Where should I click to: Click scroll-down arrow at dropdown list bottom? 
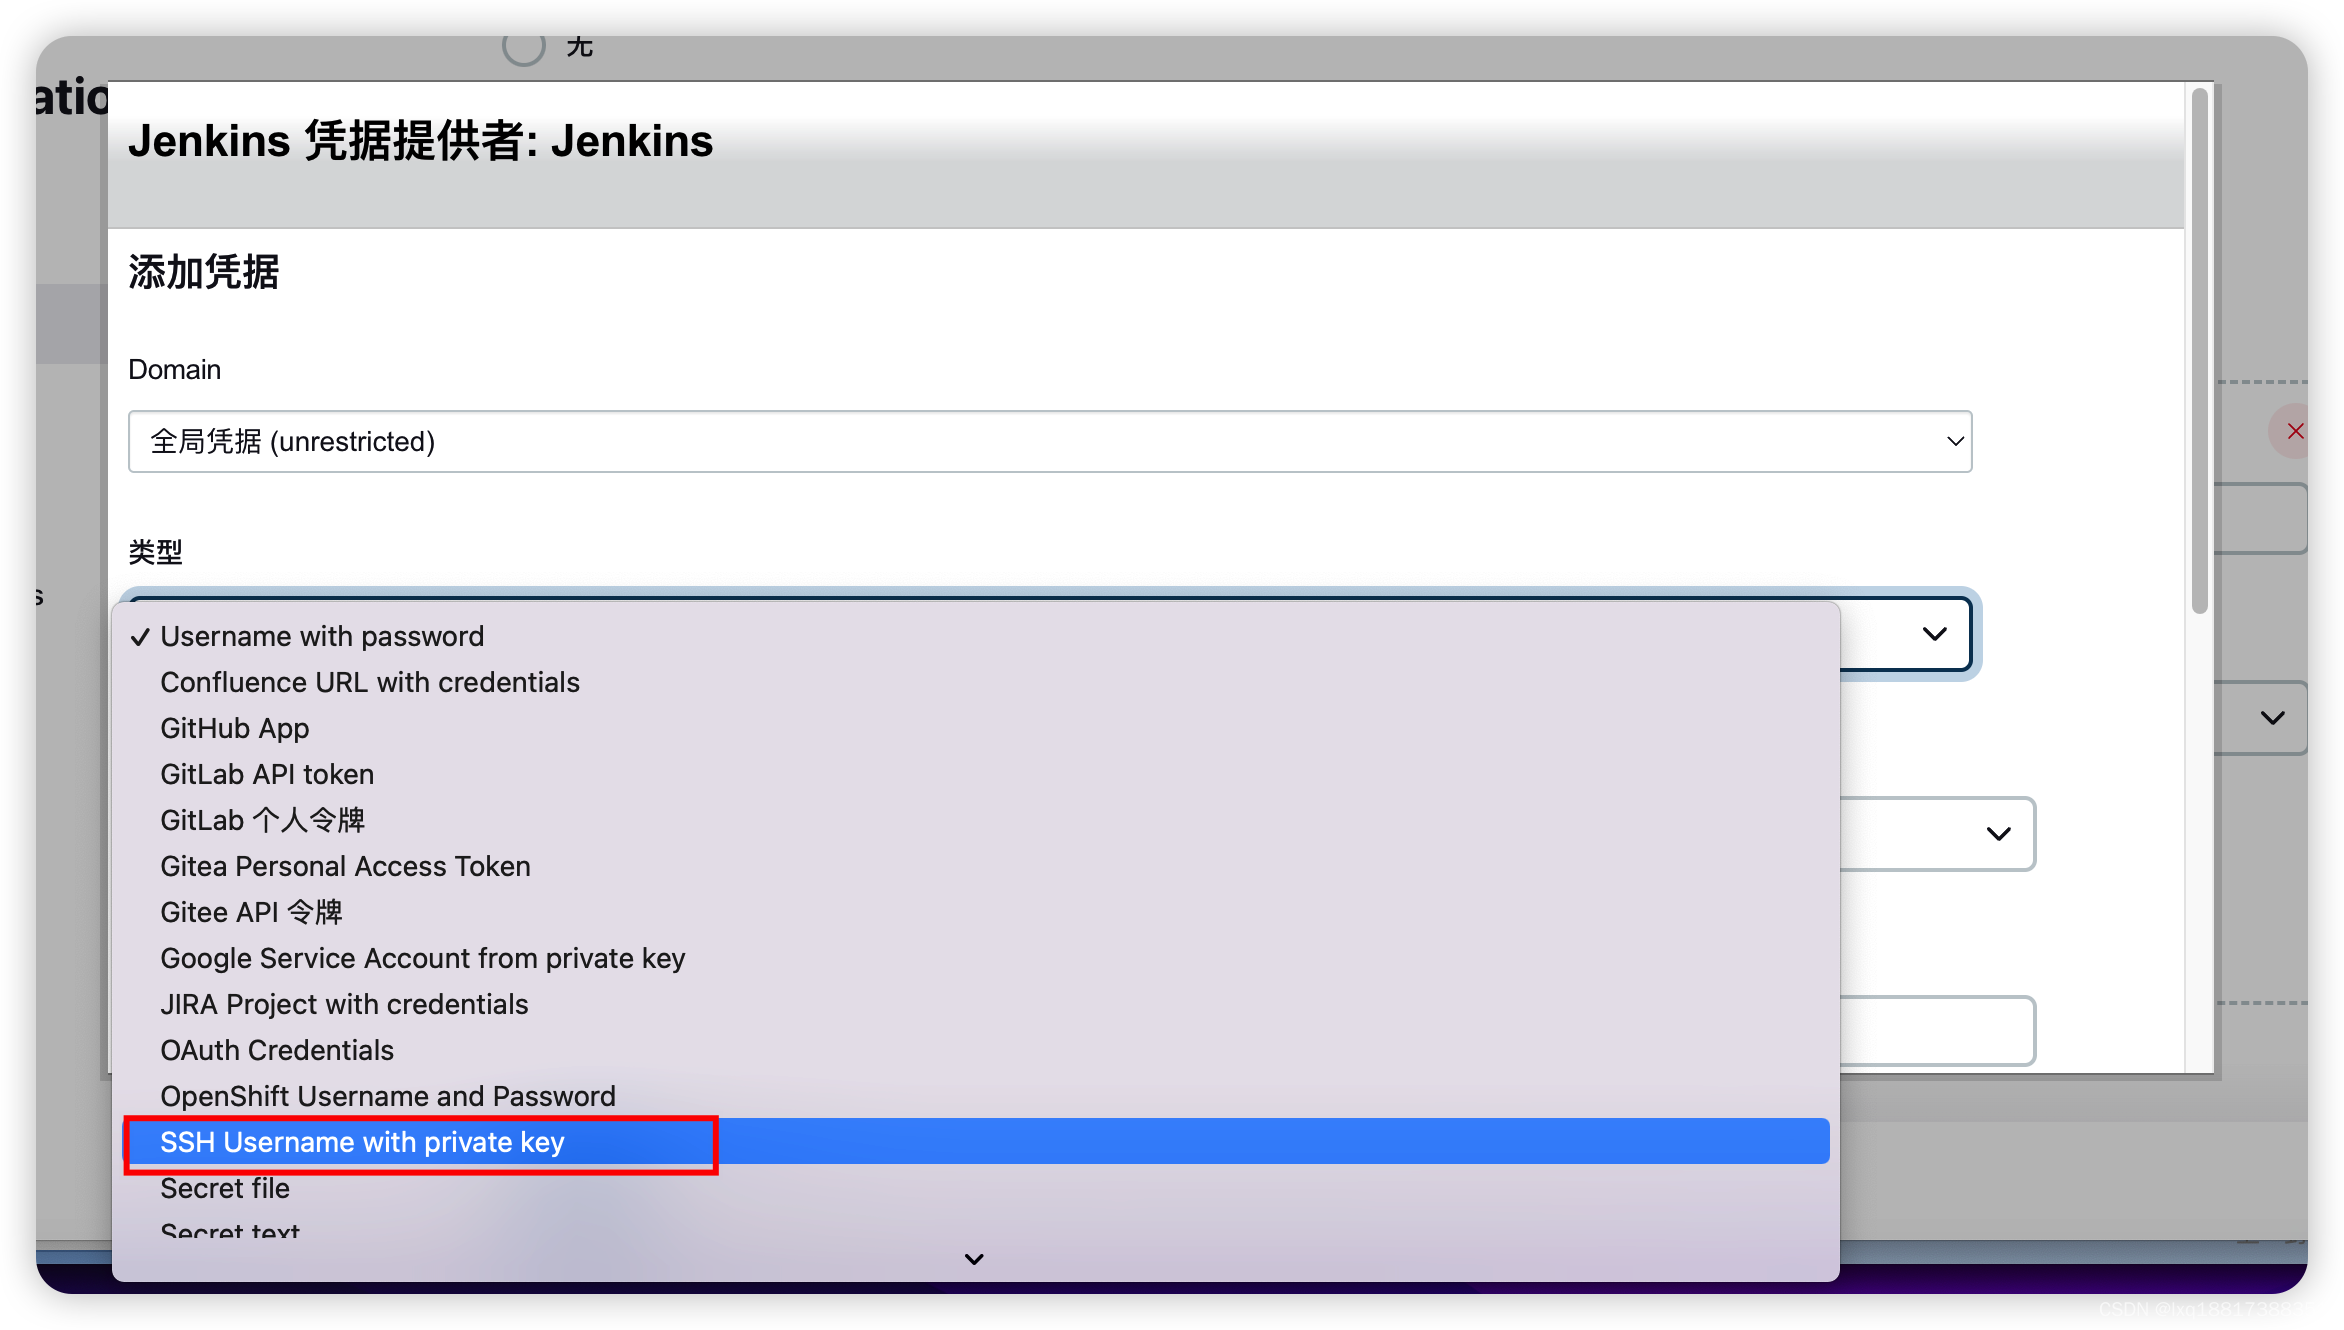pos(974,1259)
